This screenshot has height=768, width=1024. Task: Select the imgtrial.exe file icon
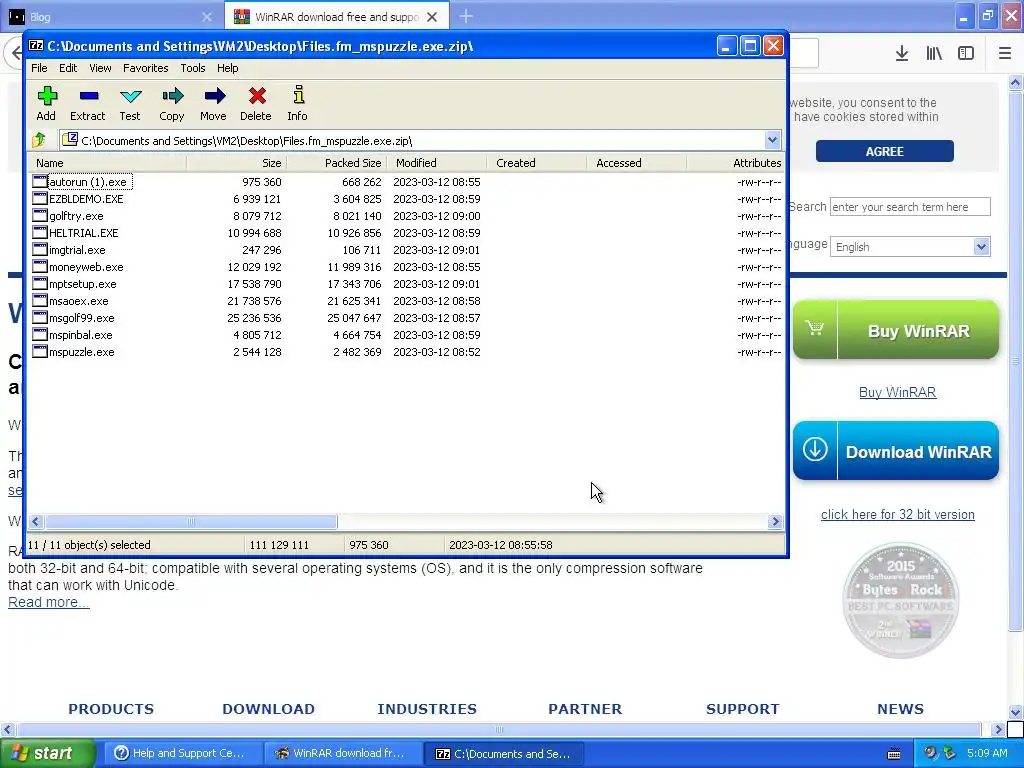point(40,249)
